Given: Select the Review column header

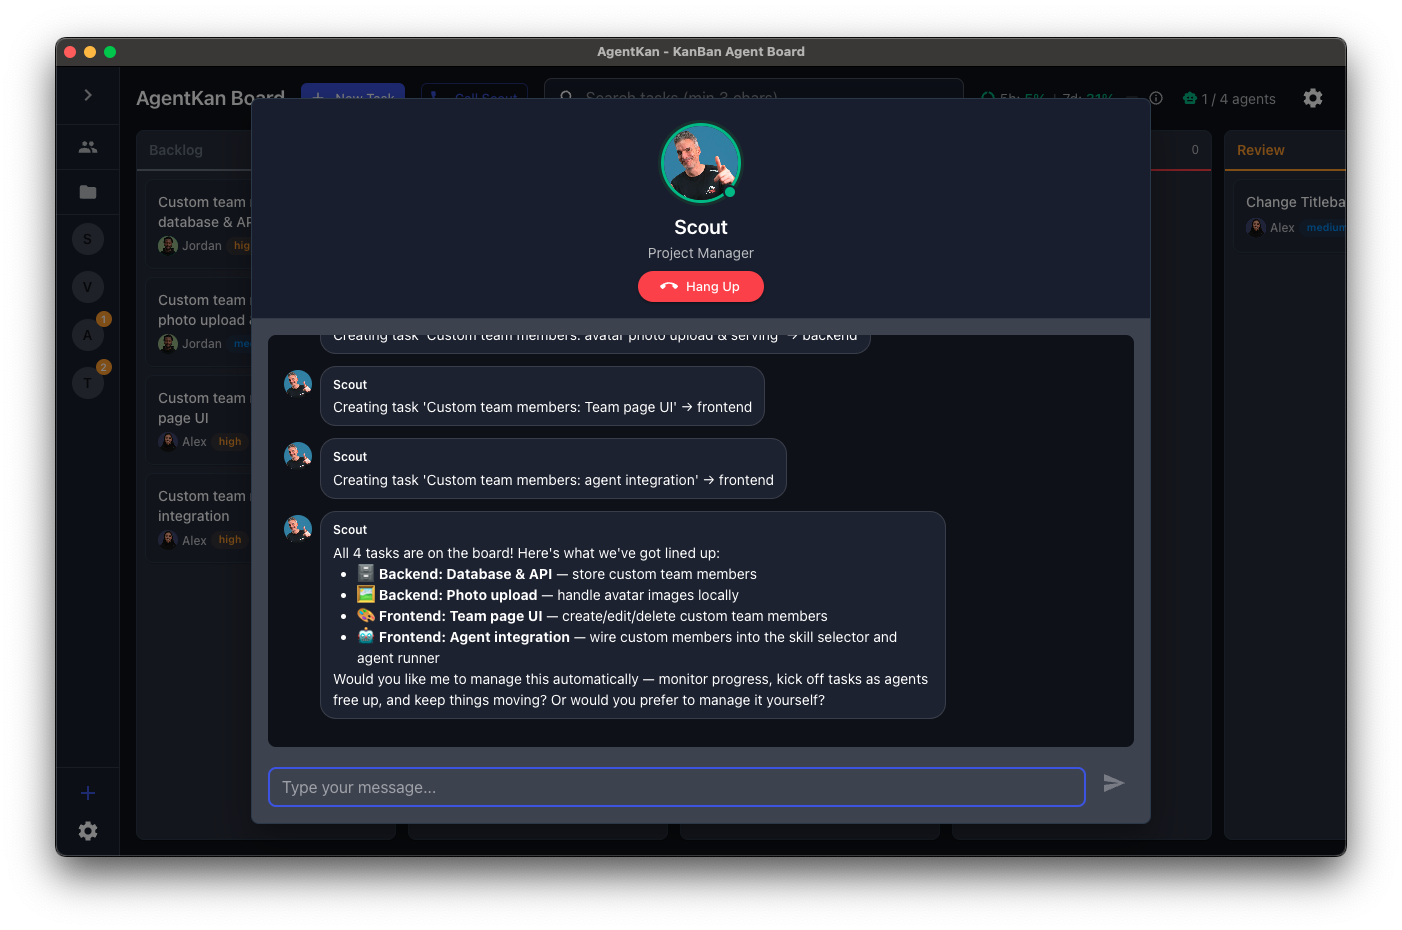Looking at the screenshot, I should [x=1260, y=150].
